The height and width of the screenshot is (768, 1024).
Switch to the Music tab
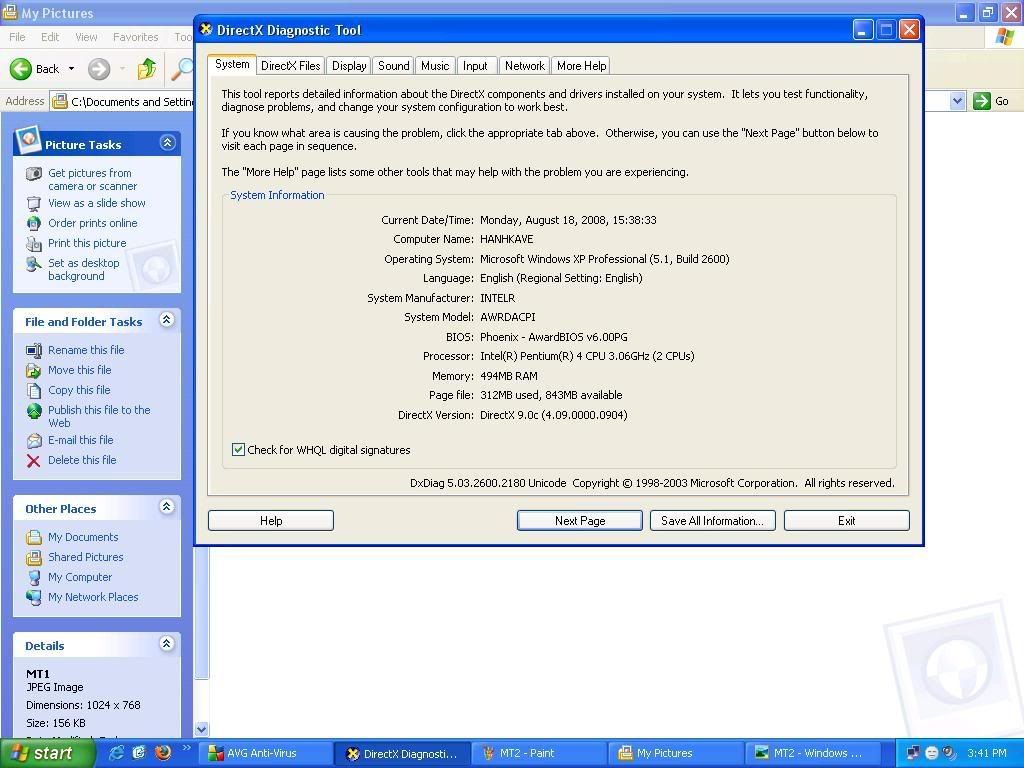(x=435, y=66)
